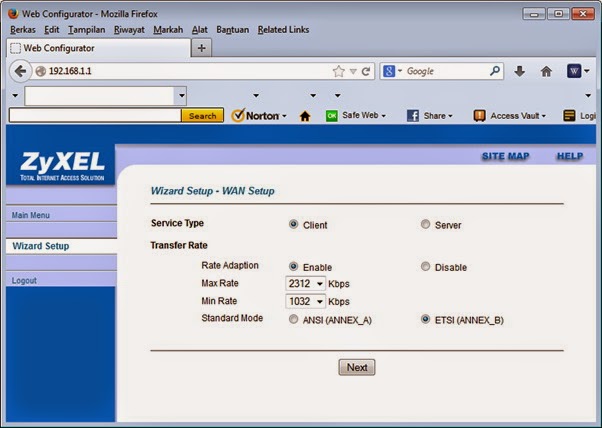The image size is (602, 428).
Task: Click Logout in sidebar
Action: coord(24,281)
